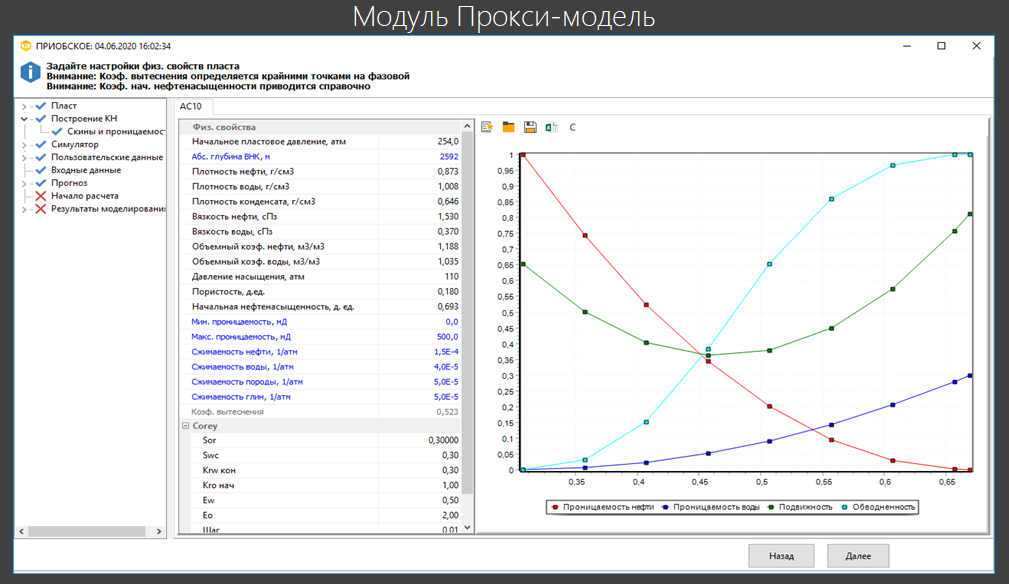
Task: Edit Вязкость нефти value 1,530
Action: 420,217
